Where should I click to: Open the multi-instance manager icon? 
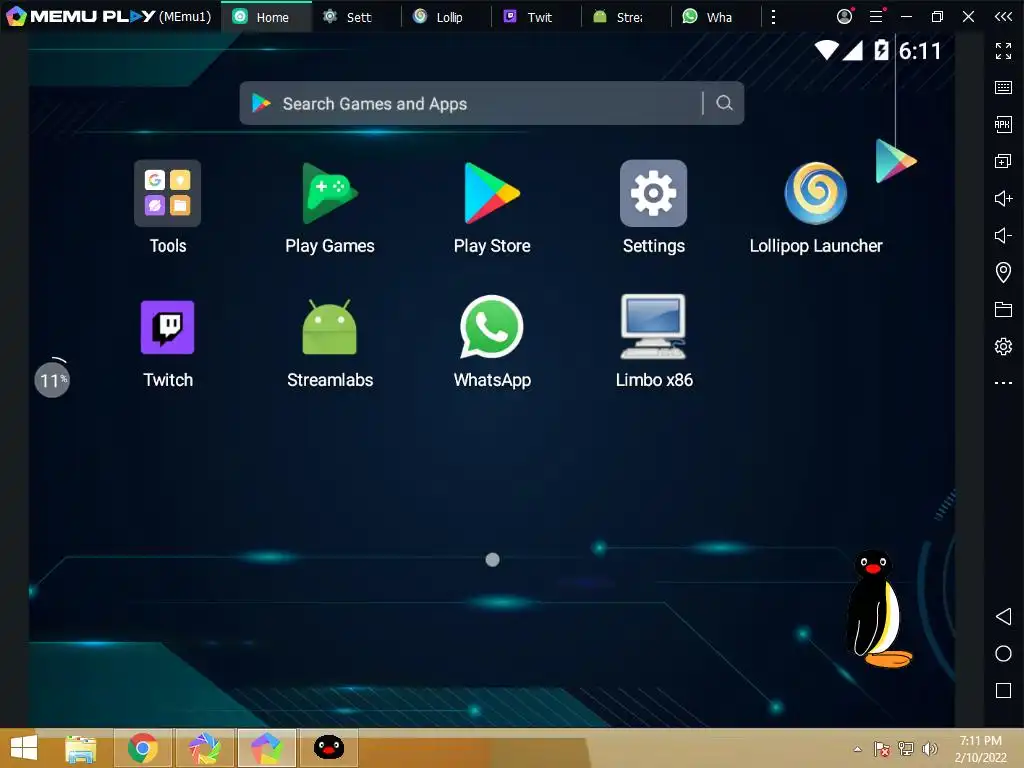(1003, 161)
